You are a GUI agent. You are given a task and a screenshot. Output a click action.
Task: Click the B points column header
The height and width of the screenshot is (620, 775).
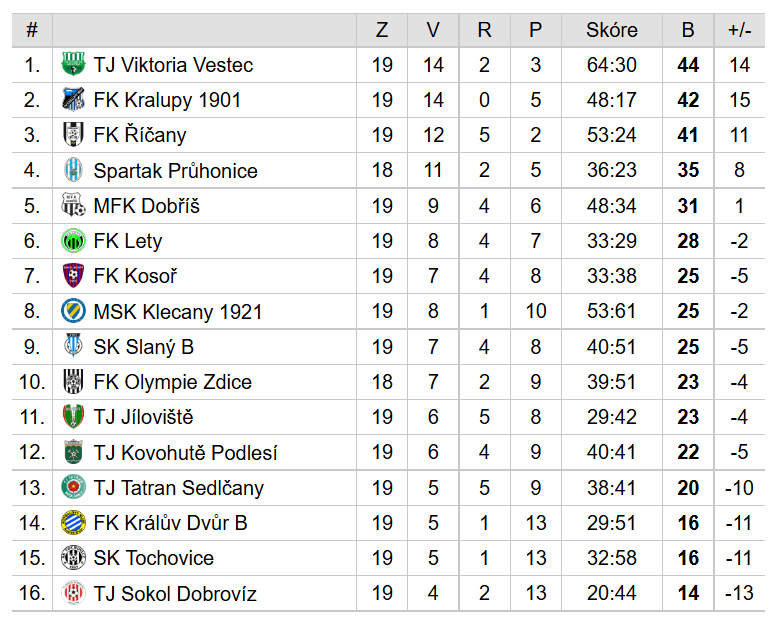click(x=688, y=30)
